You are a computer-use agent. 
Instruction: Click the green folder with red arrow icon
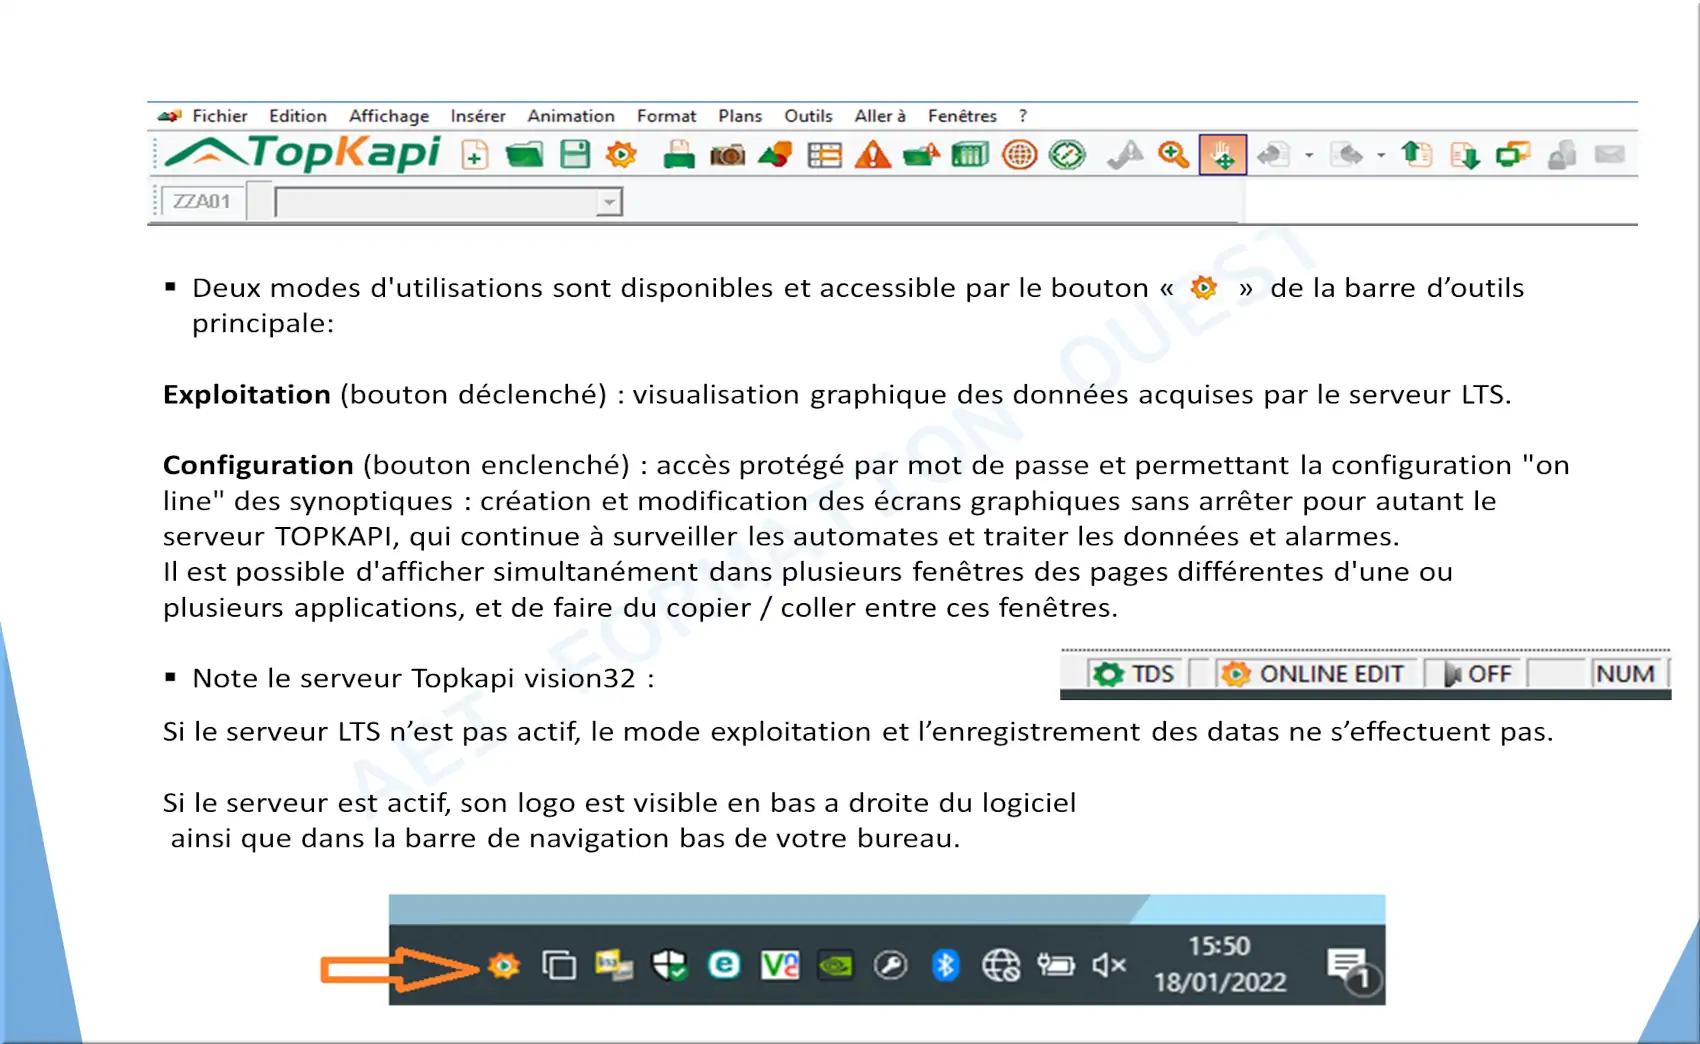921,155
